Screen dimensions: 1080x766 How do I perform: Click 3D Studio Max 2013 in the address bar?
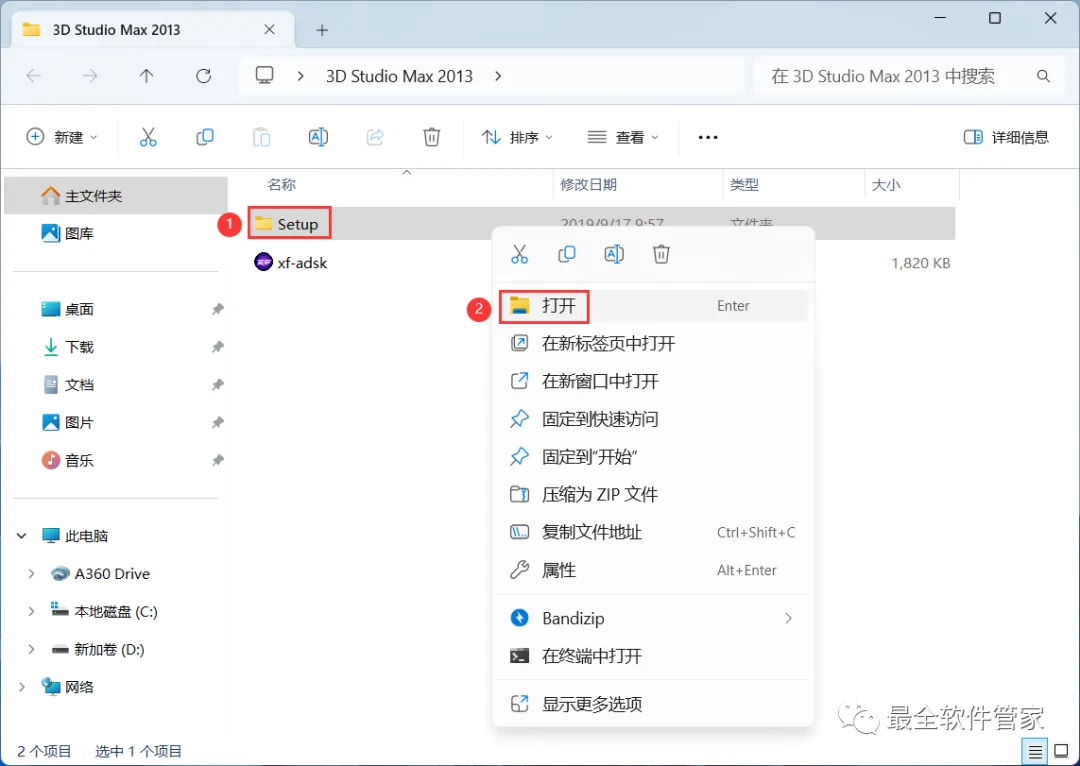click(x=399, y=76)
